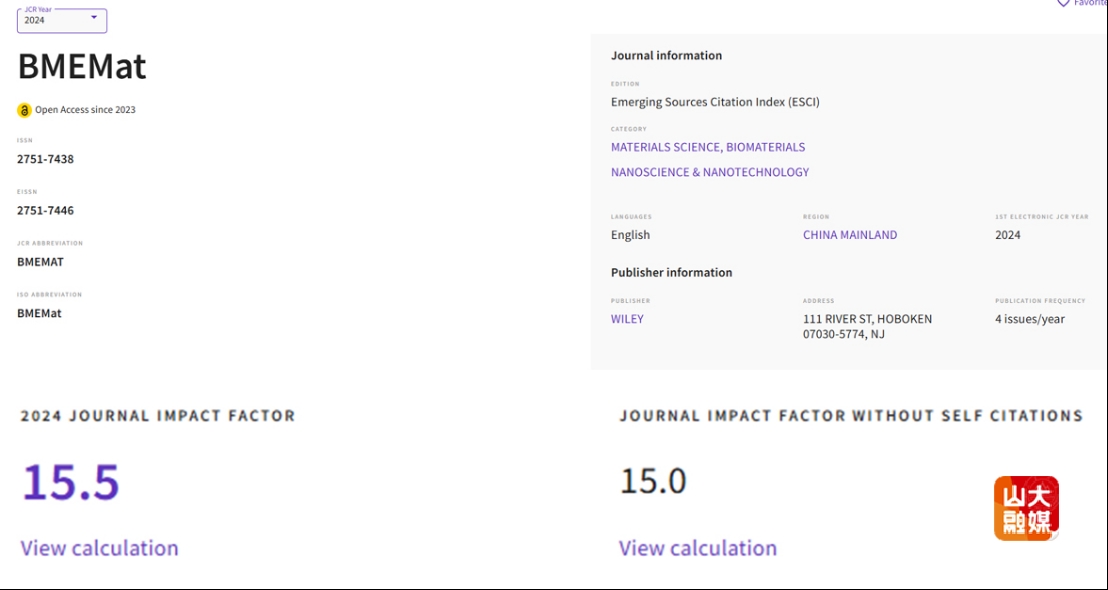Screen dimensions: 1108x590
Task: Open Nanoscience & Nanotechnology category
Action: tap(710, 172)
